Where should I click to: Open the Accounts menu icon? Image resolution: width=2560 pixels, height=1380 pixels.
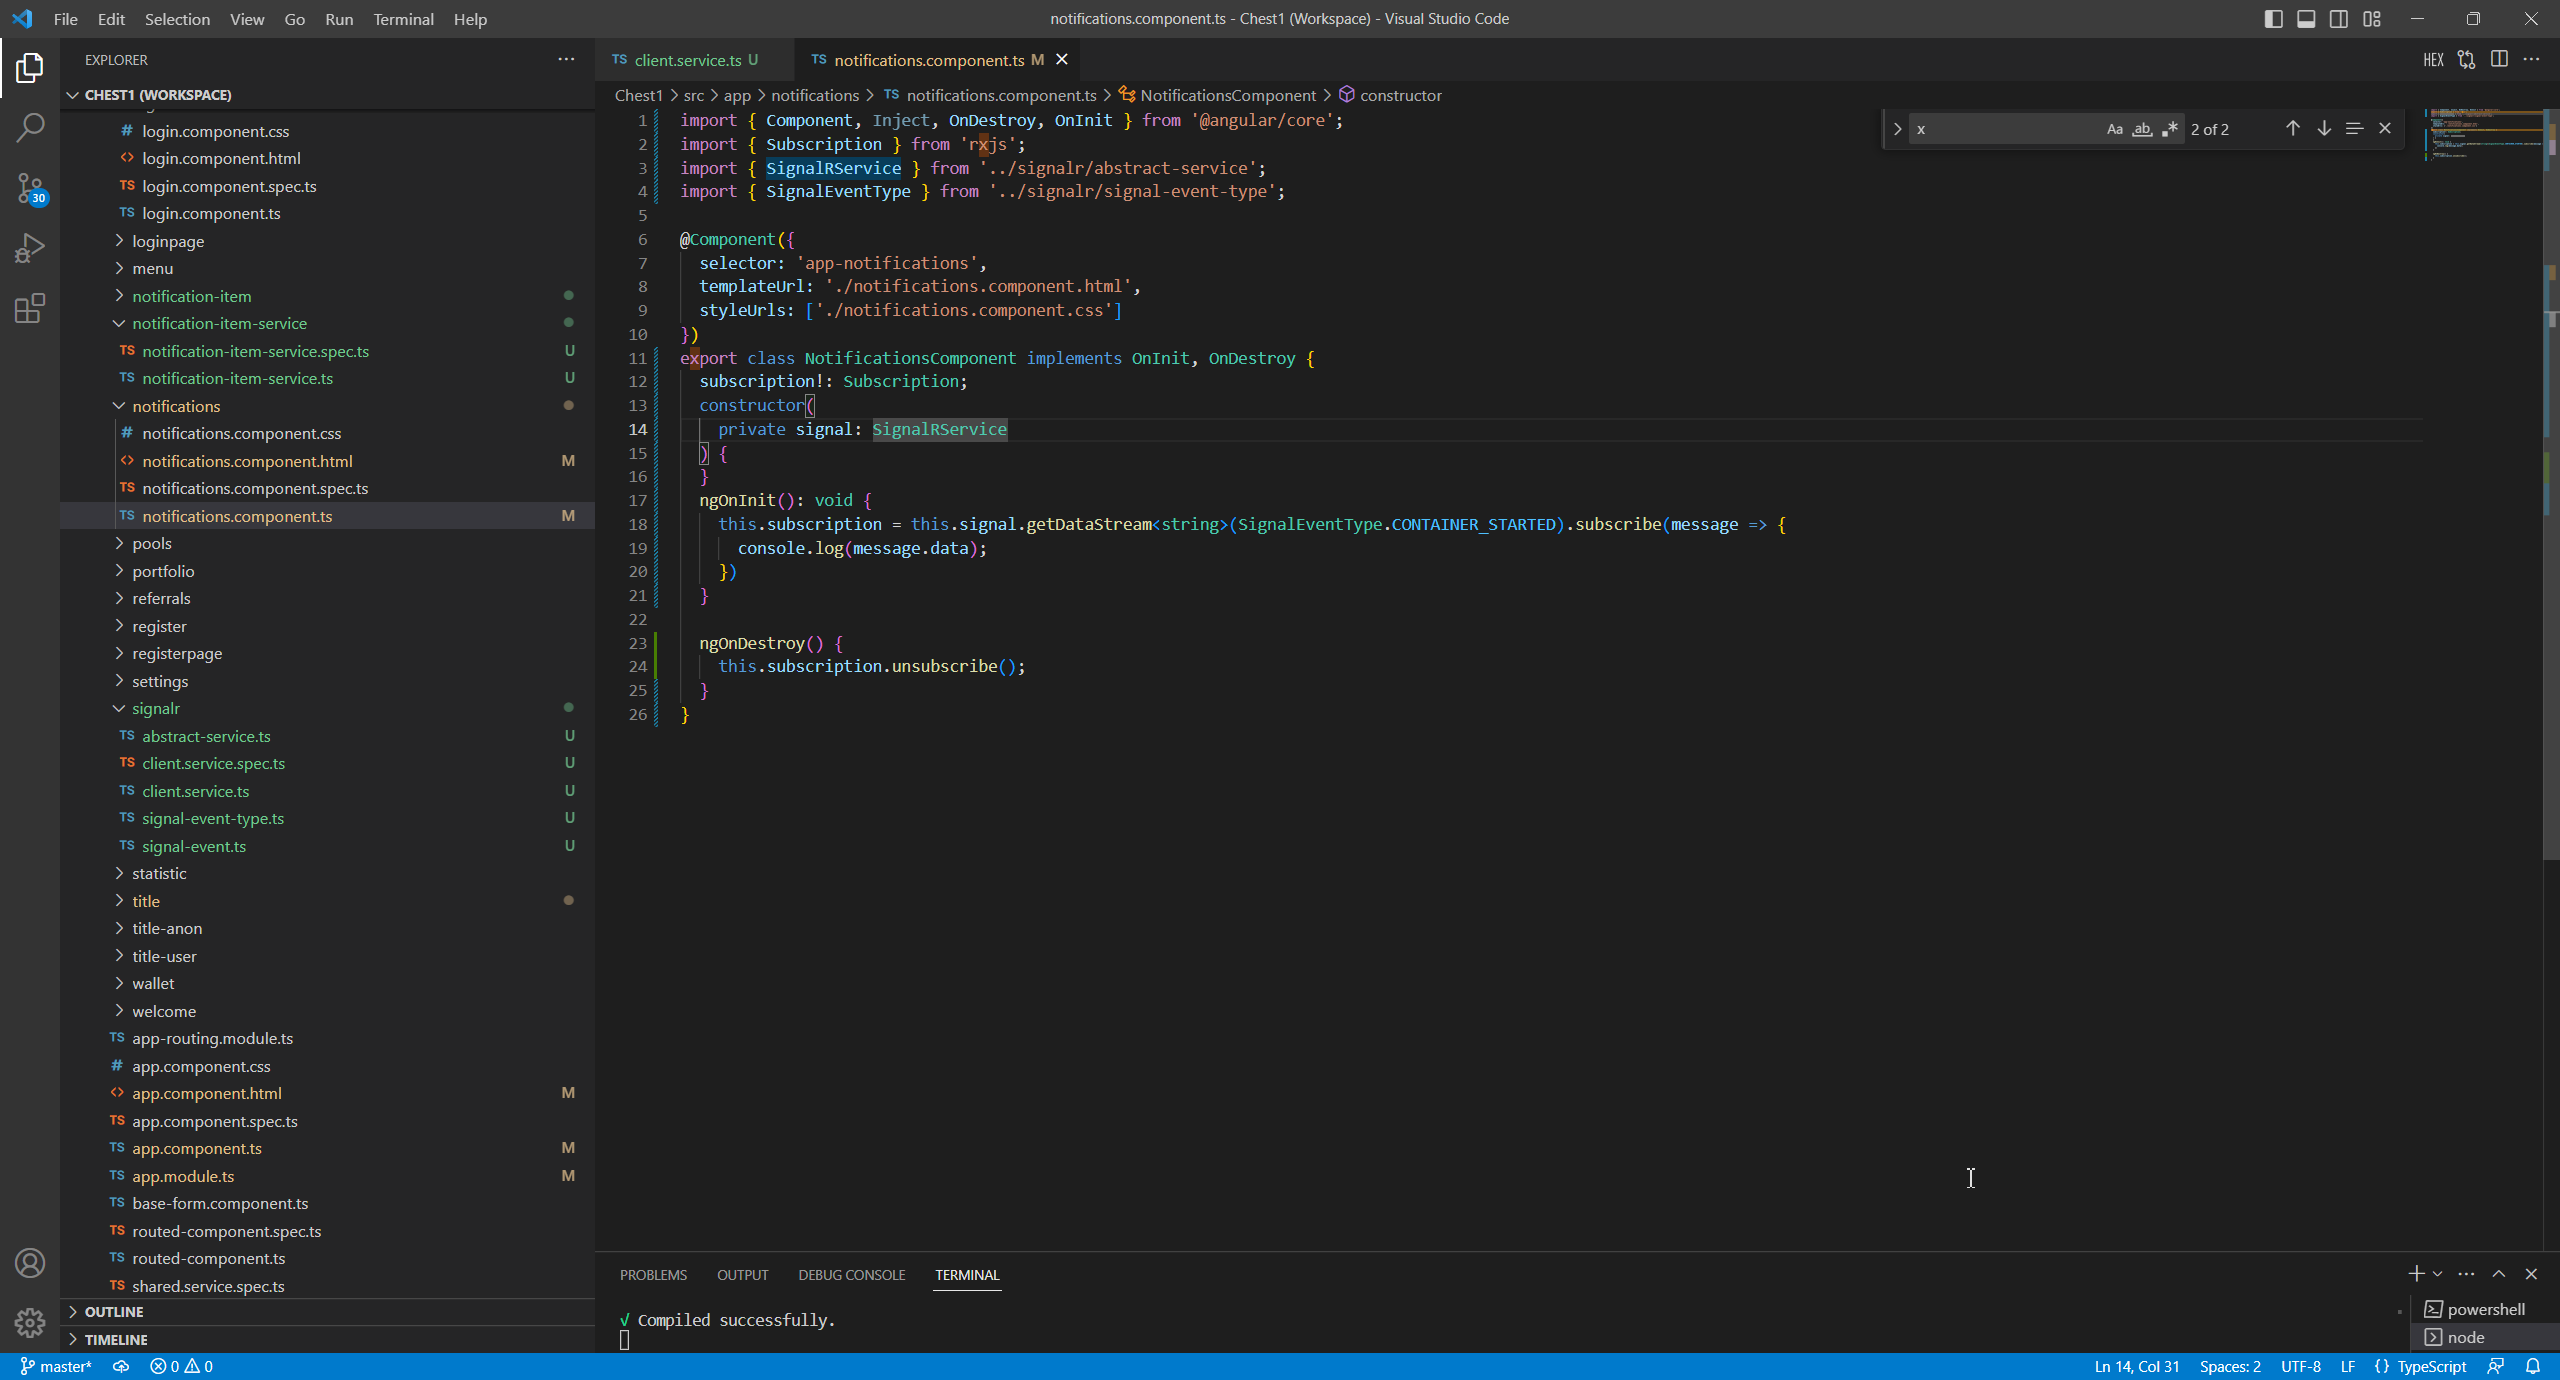[30, 1263]
